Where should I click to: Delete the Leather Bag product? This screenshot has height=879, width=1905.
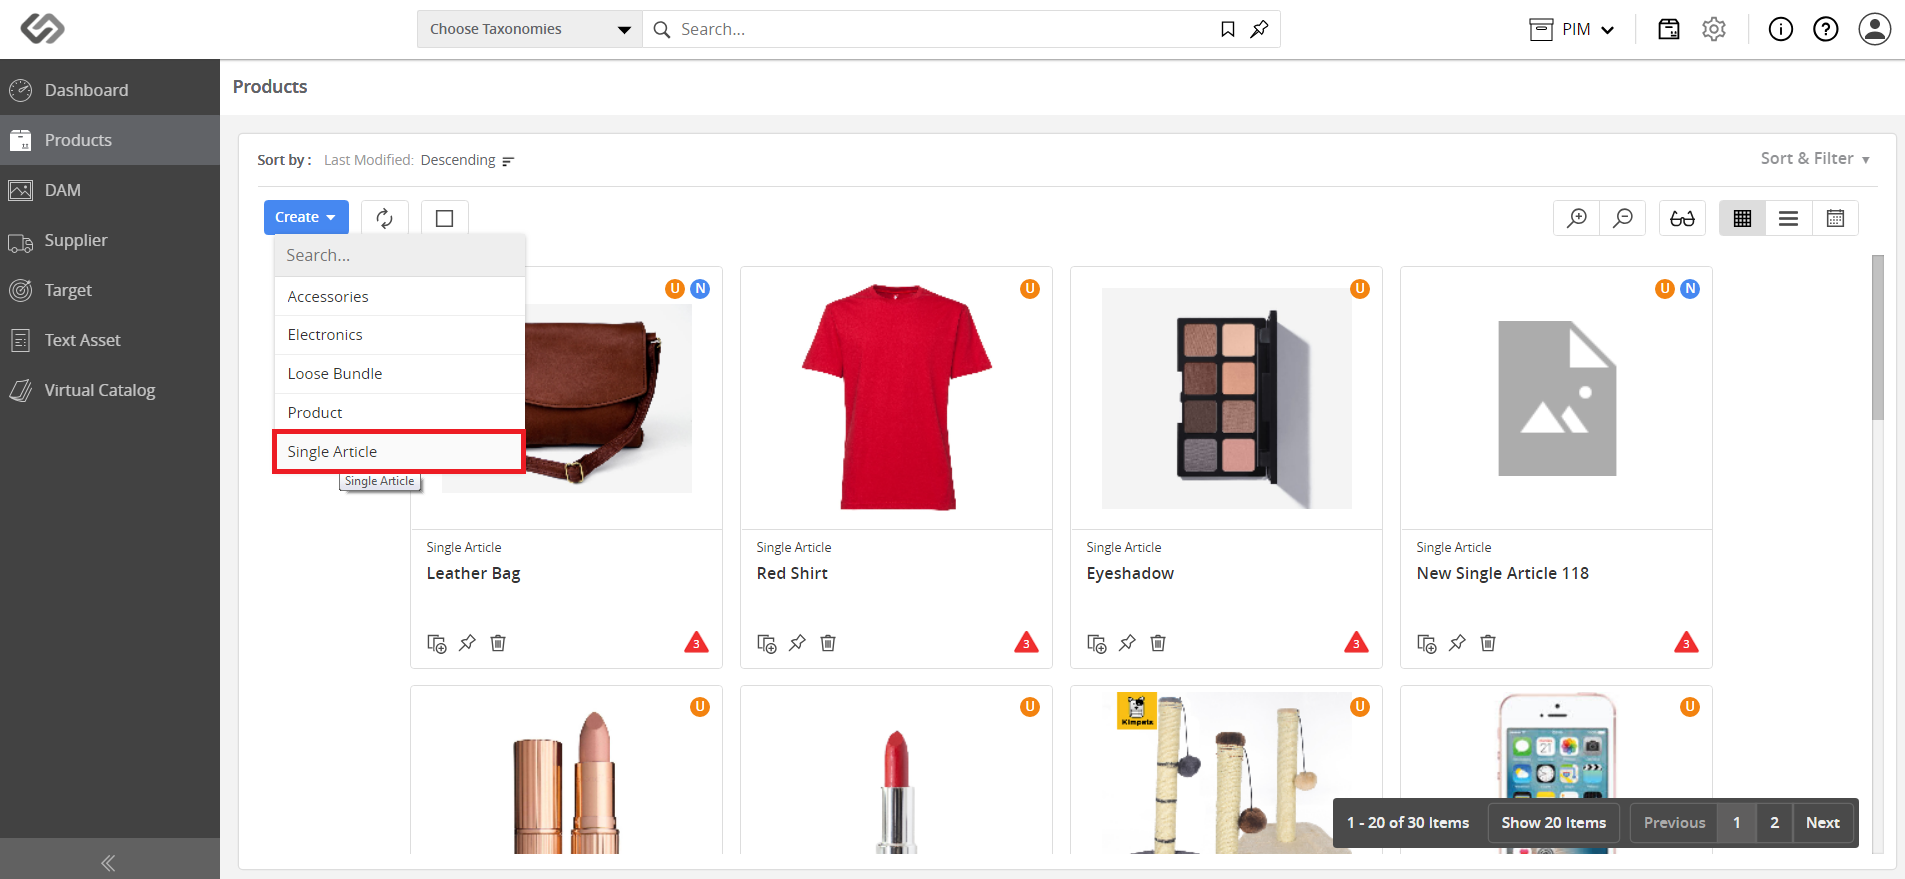[x=498, y=643]
